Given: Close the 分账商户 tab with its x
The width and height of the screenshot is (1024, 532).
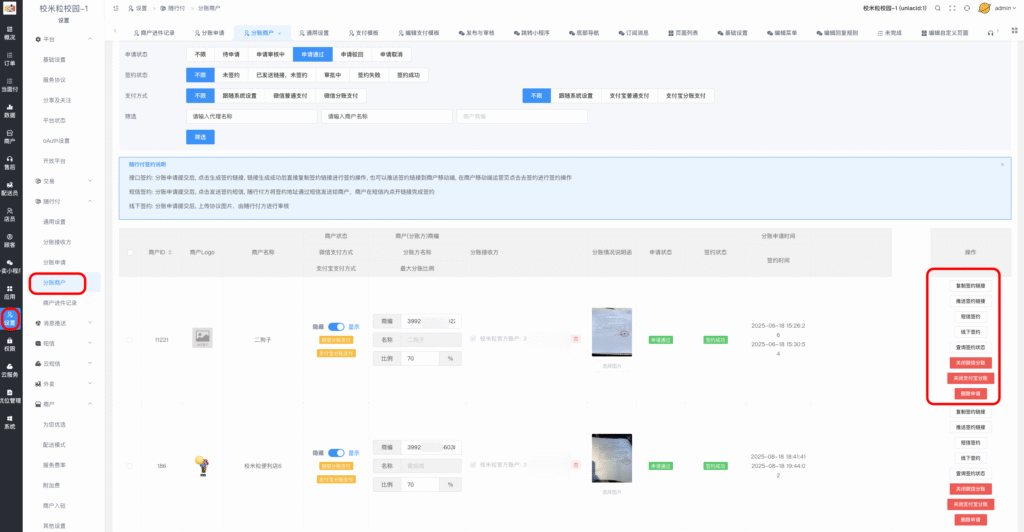Looking at the screenshot, I should [x=280, y=33].
